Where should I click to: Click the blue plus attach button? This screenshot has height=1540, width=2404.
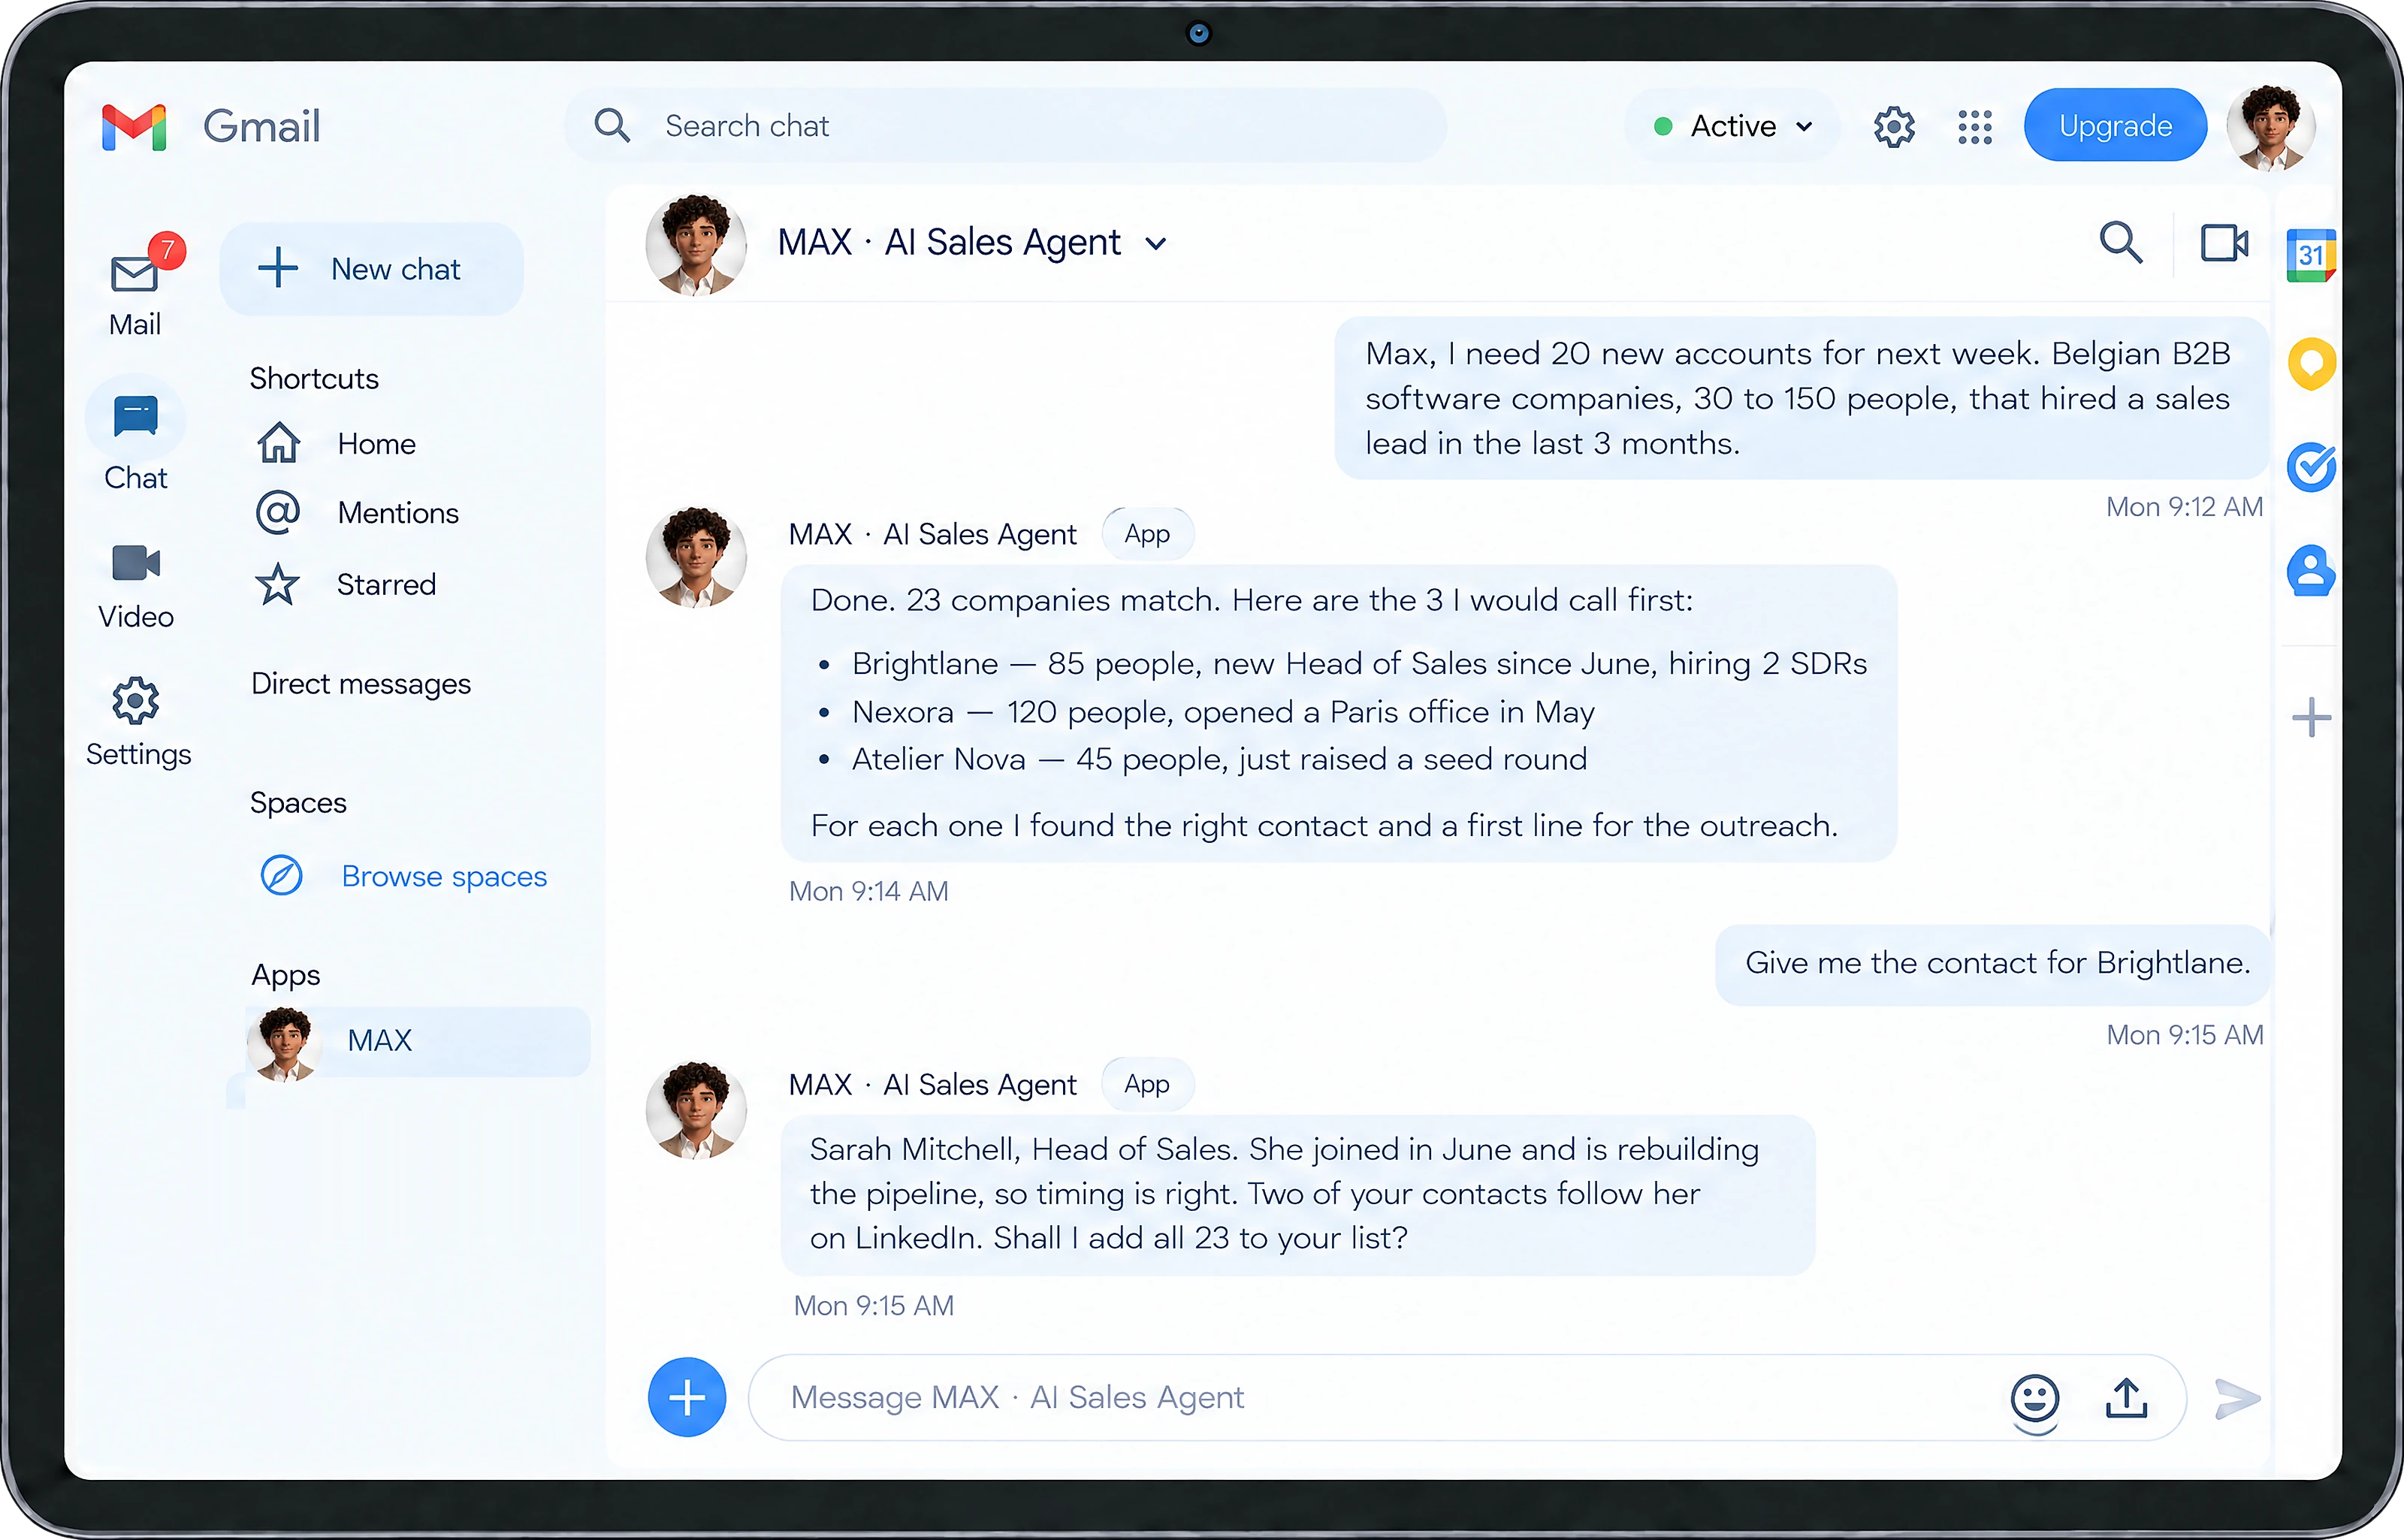coord(687,1398)
